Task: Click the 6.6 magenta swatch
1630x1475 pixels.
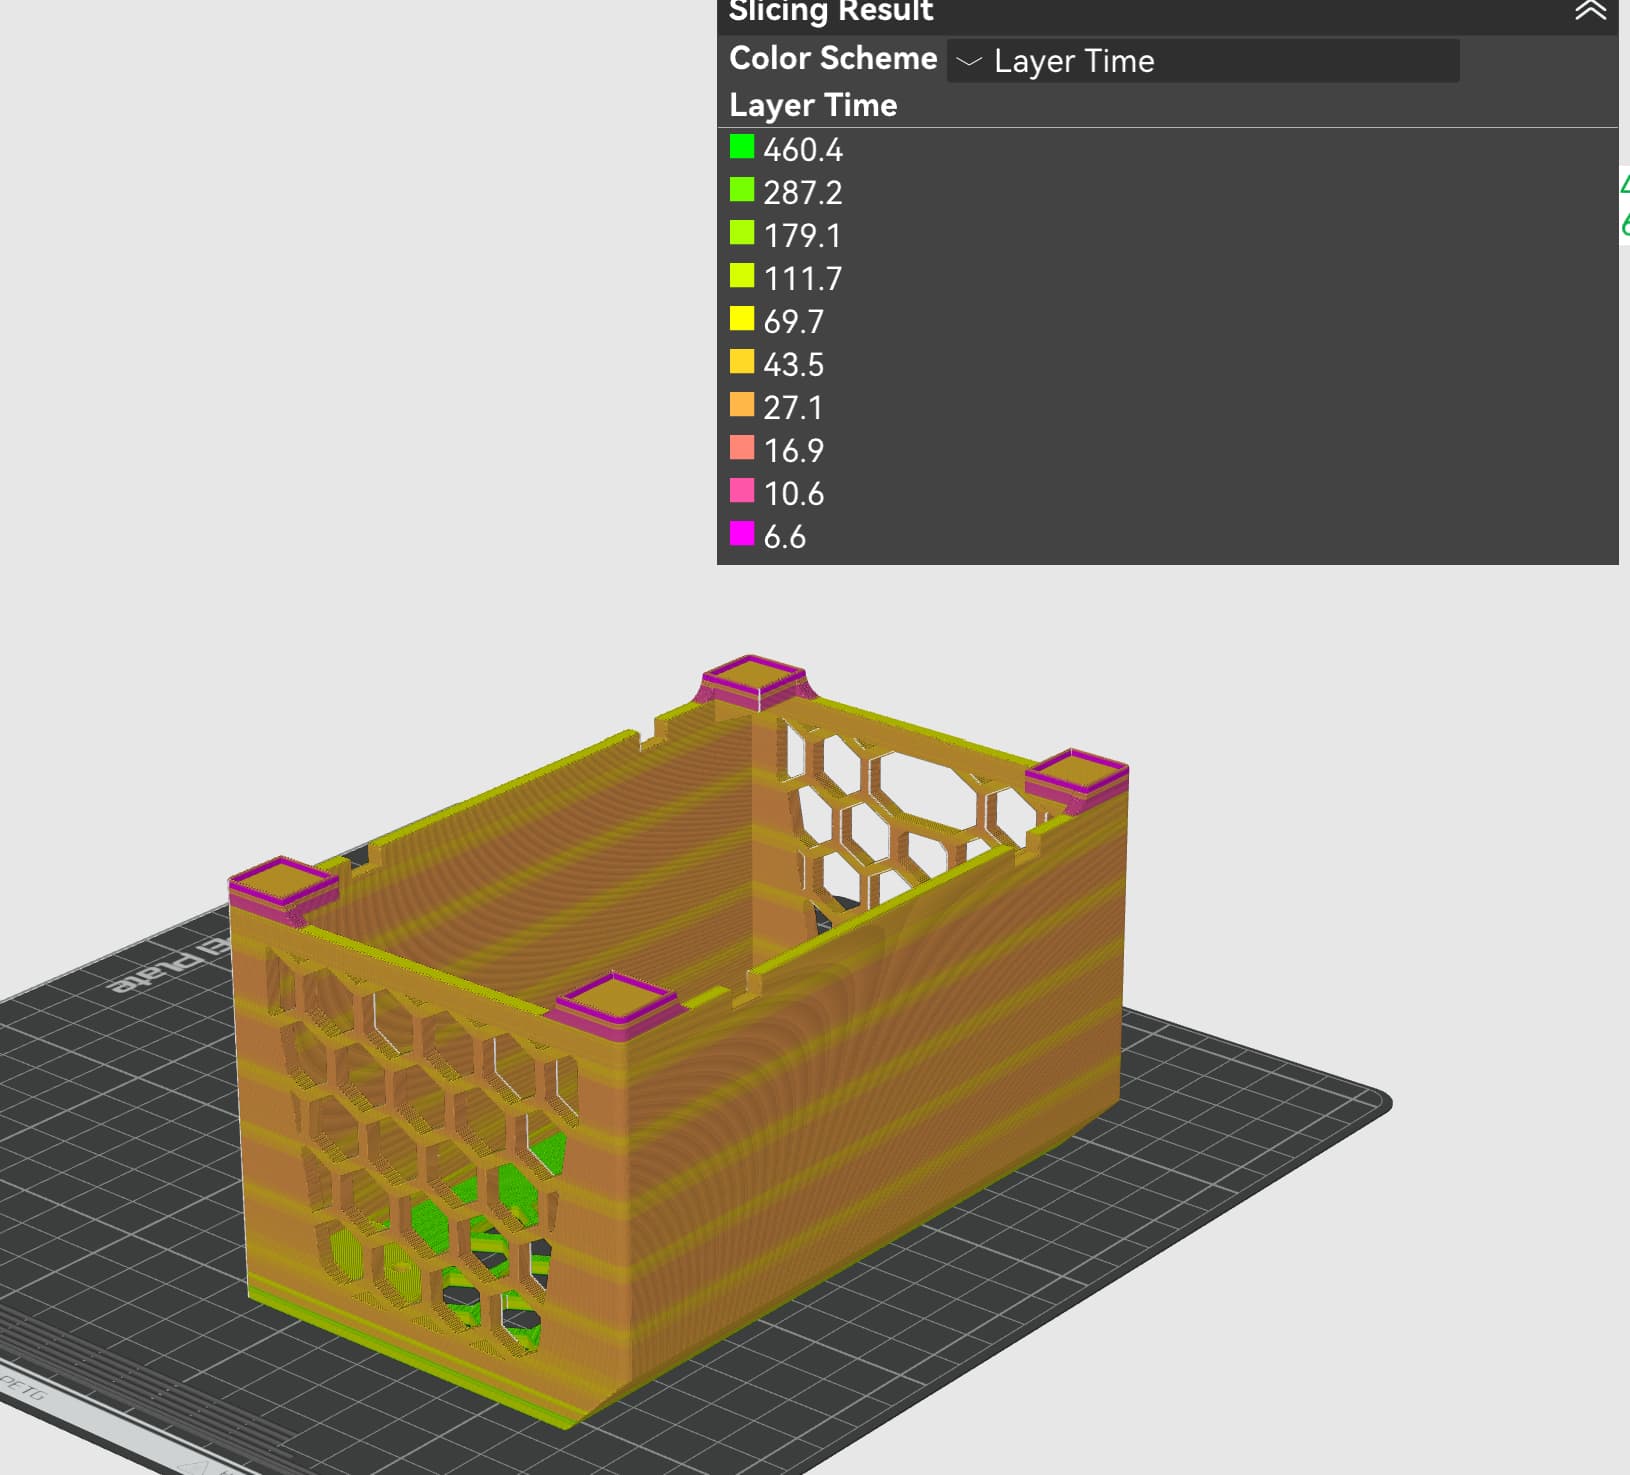Action: coord(742,534)
